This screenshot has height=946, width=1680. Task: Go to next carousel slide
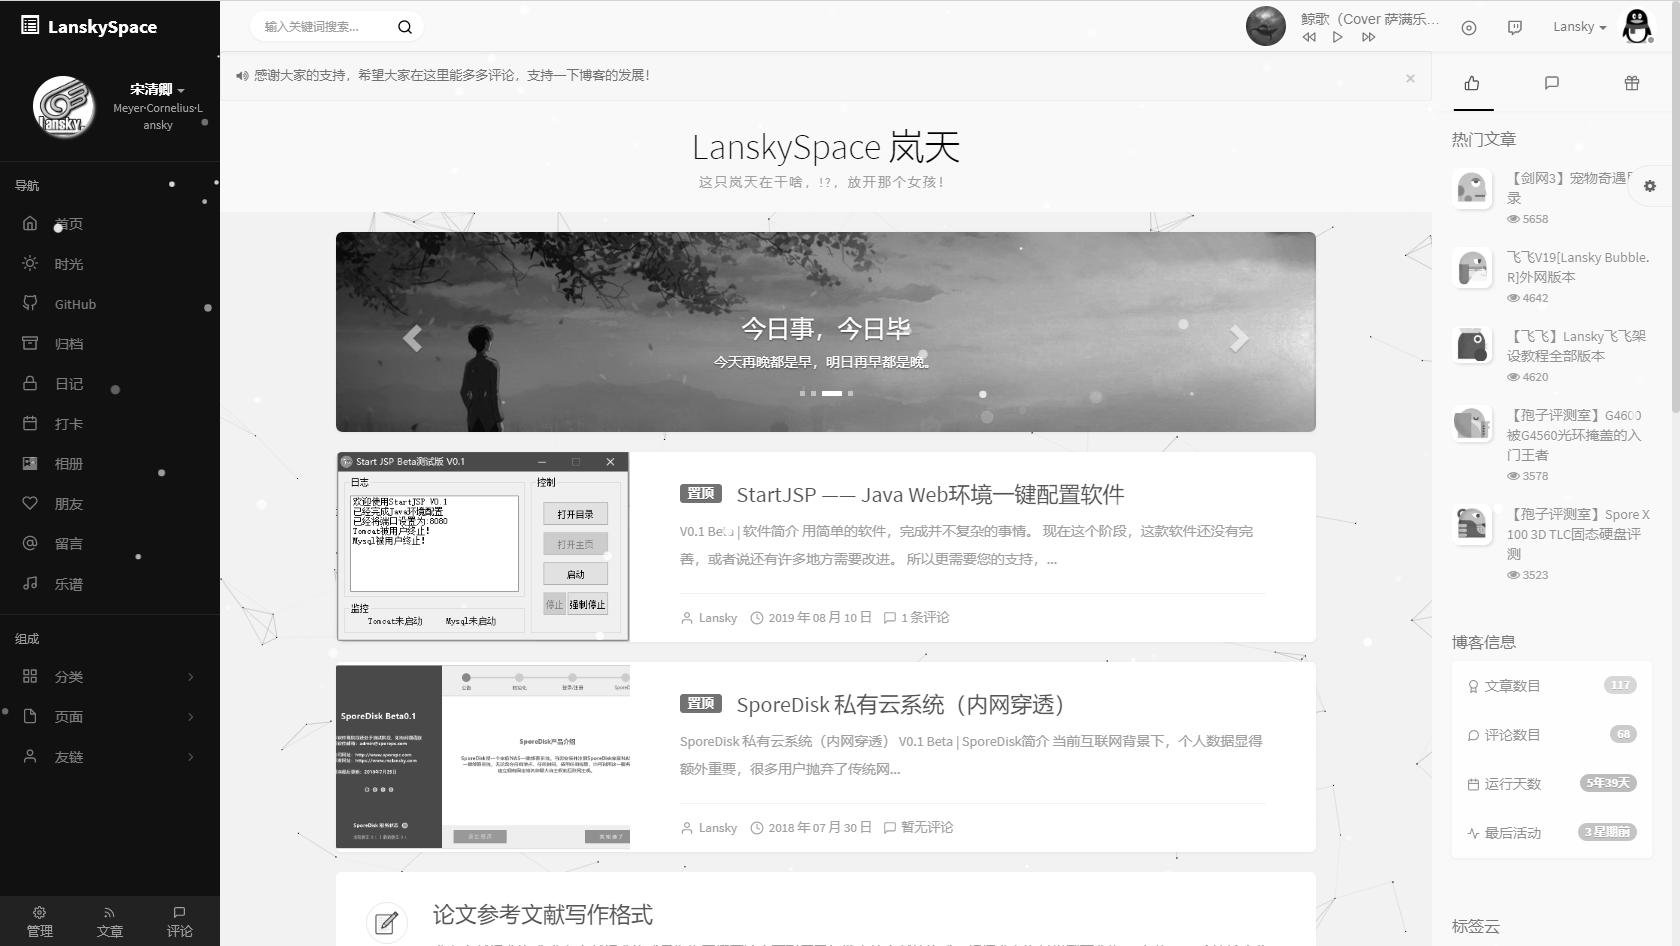pos(1238,338)
